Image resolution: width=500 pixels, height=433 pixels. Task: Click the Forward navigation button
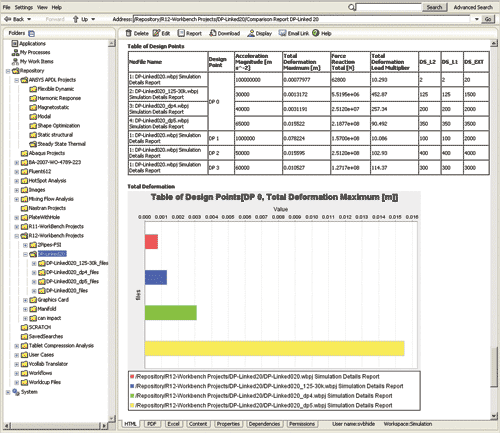[55, 19]
